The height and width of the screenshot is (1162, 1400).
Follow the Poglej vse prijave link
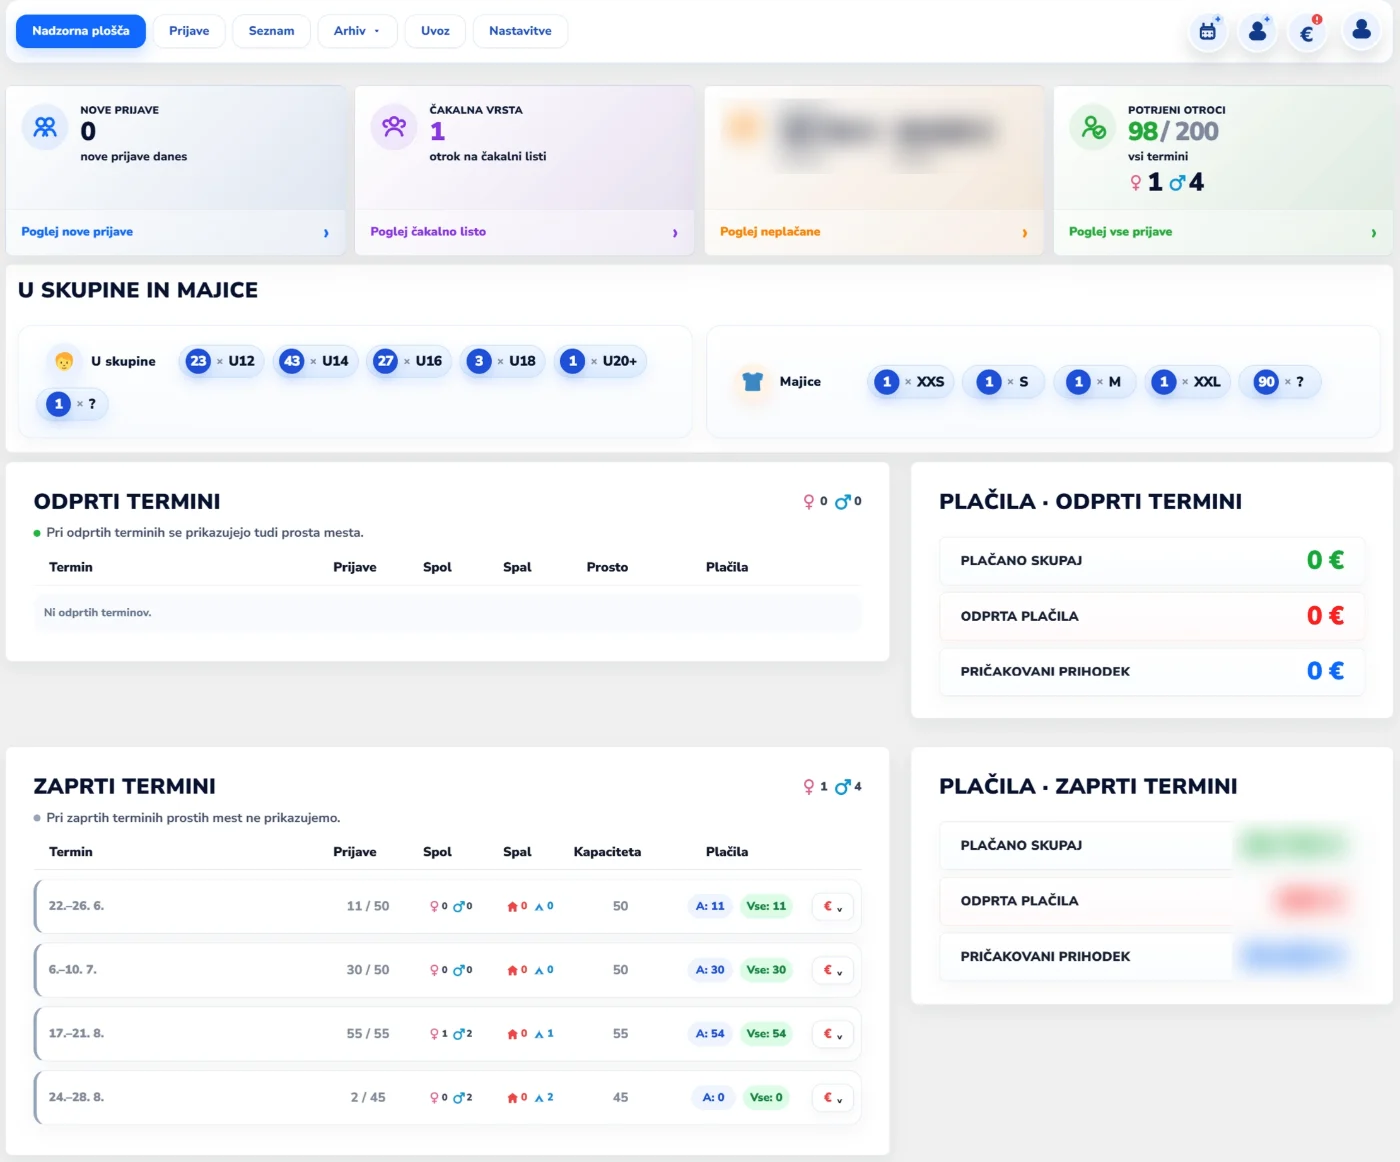click(1120, 232)
